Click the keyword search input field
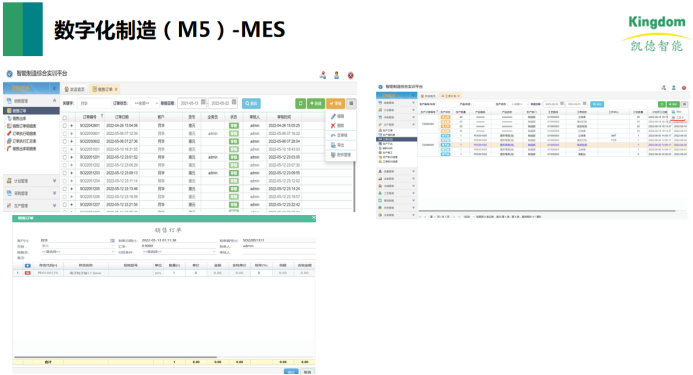 (x=95, y=103)
